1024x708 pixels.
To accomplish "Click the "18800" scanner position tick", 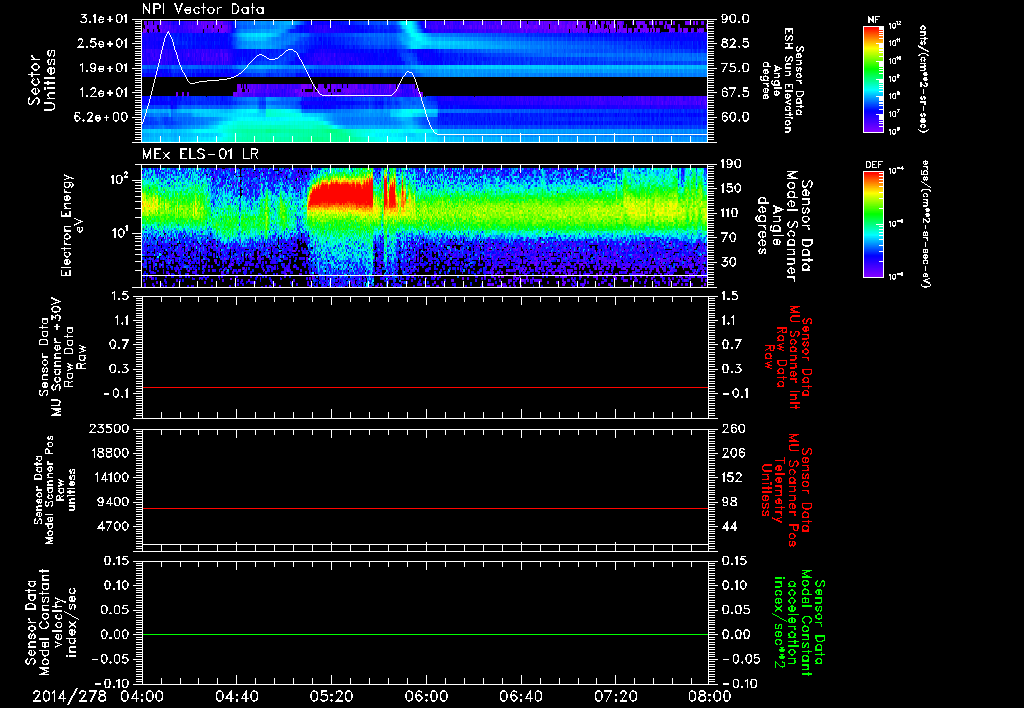I will click(110, 453).
